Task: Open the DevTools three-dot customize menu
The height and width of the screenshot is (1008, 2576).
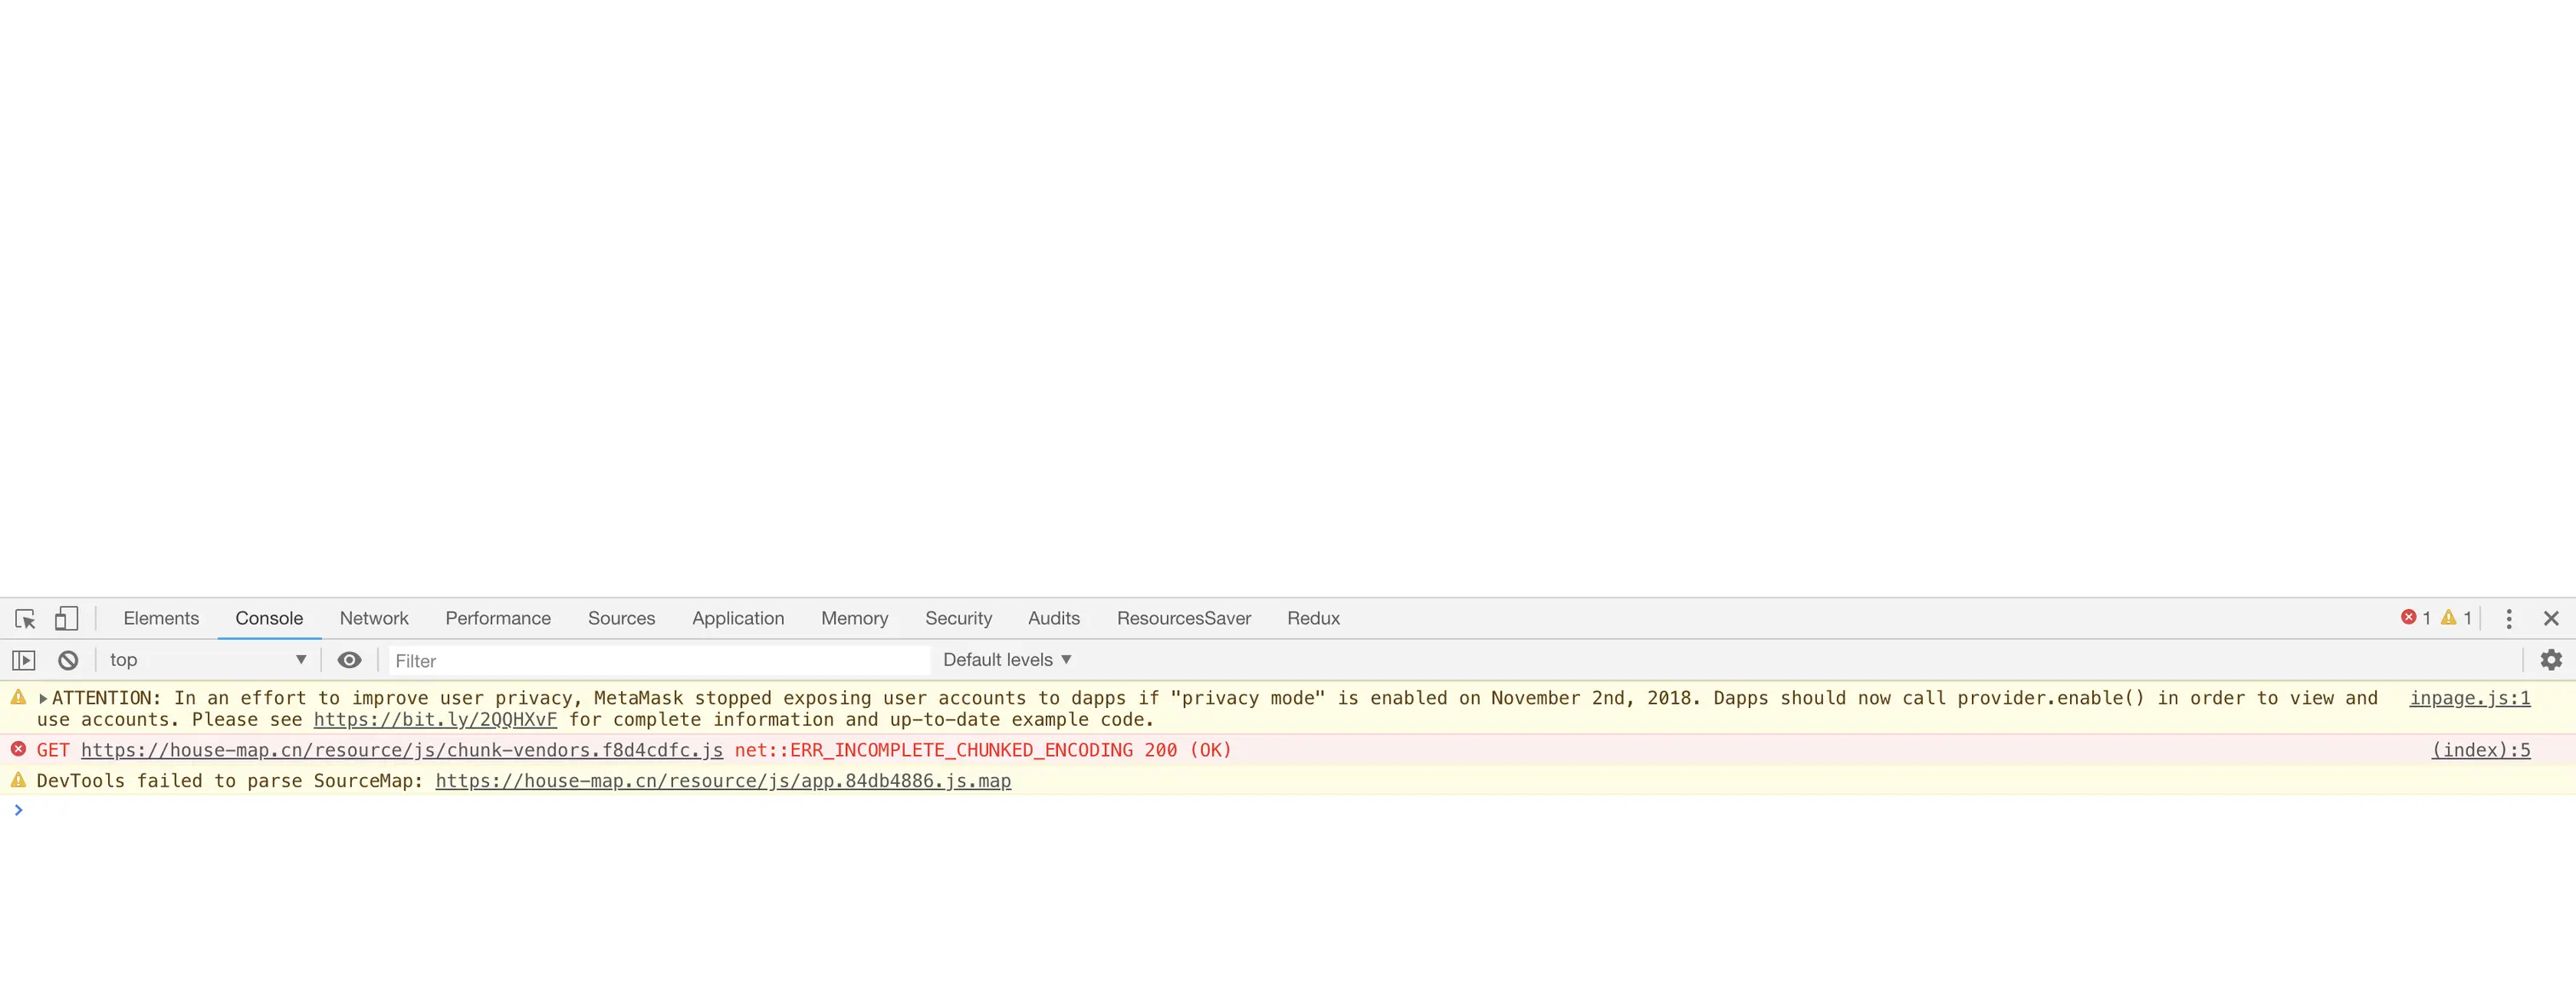Action: point(2508,619)
